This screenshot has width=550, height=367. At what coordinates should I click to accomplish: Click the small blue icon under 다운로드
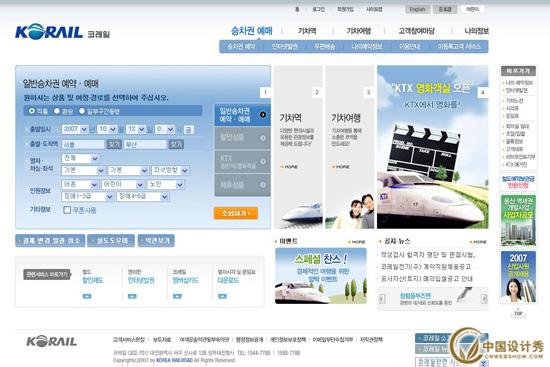click(x=222, y=296)
